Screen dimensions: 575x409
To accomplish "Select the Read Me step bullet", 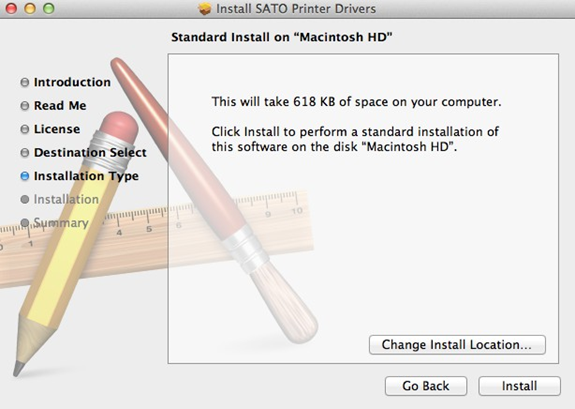I will (25, 106).
